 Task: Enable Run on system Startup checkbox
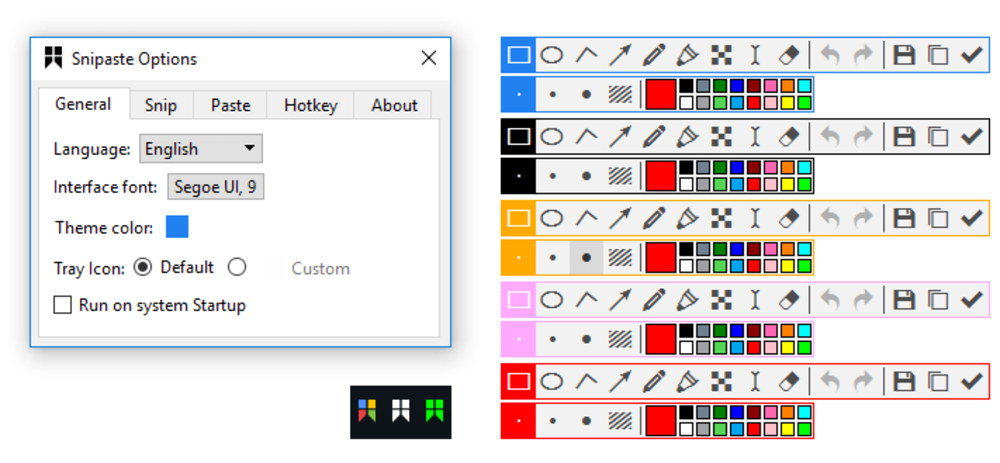[62, 305]
